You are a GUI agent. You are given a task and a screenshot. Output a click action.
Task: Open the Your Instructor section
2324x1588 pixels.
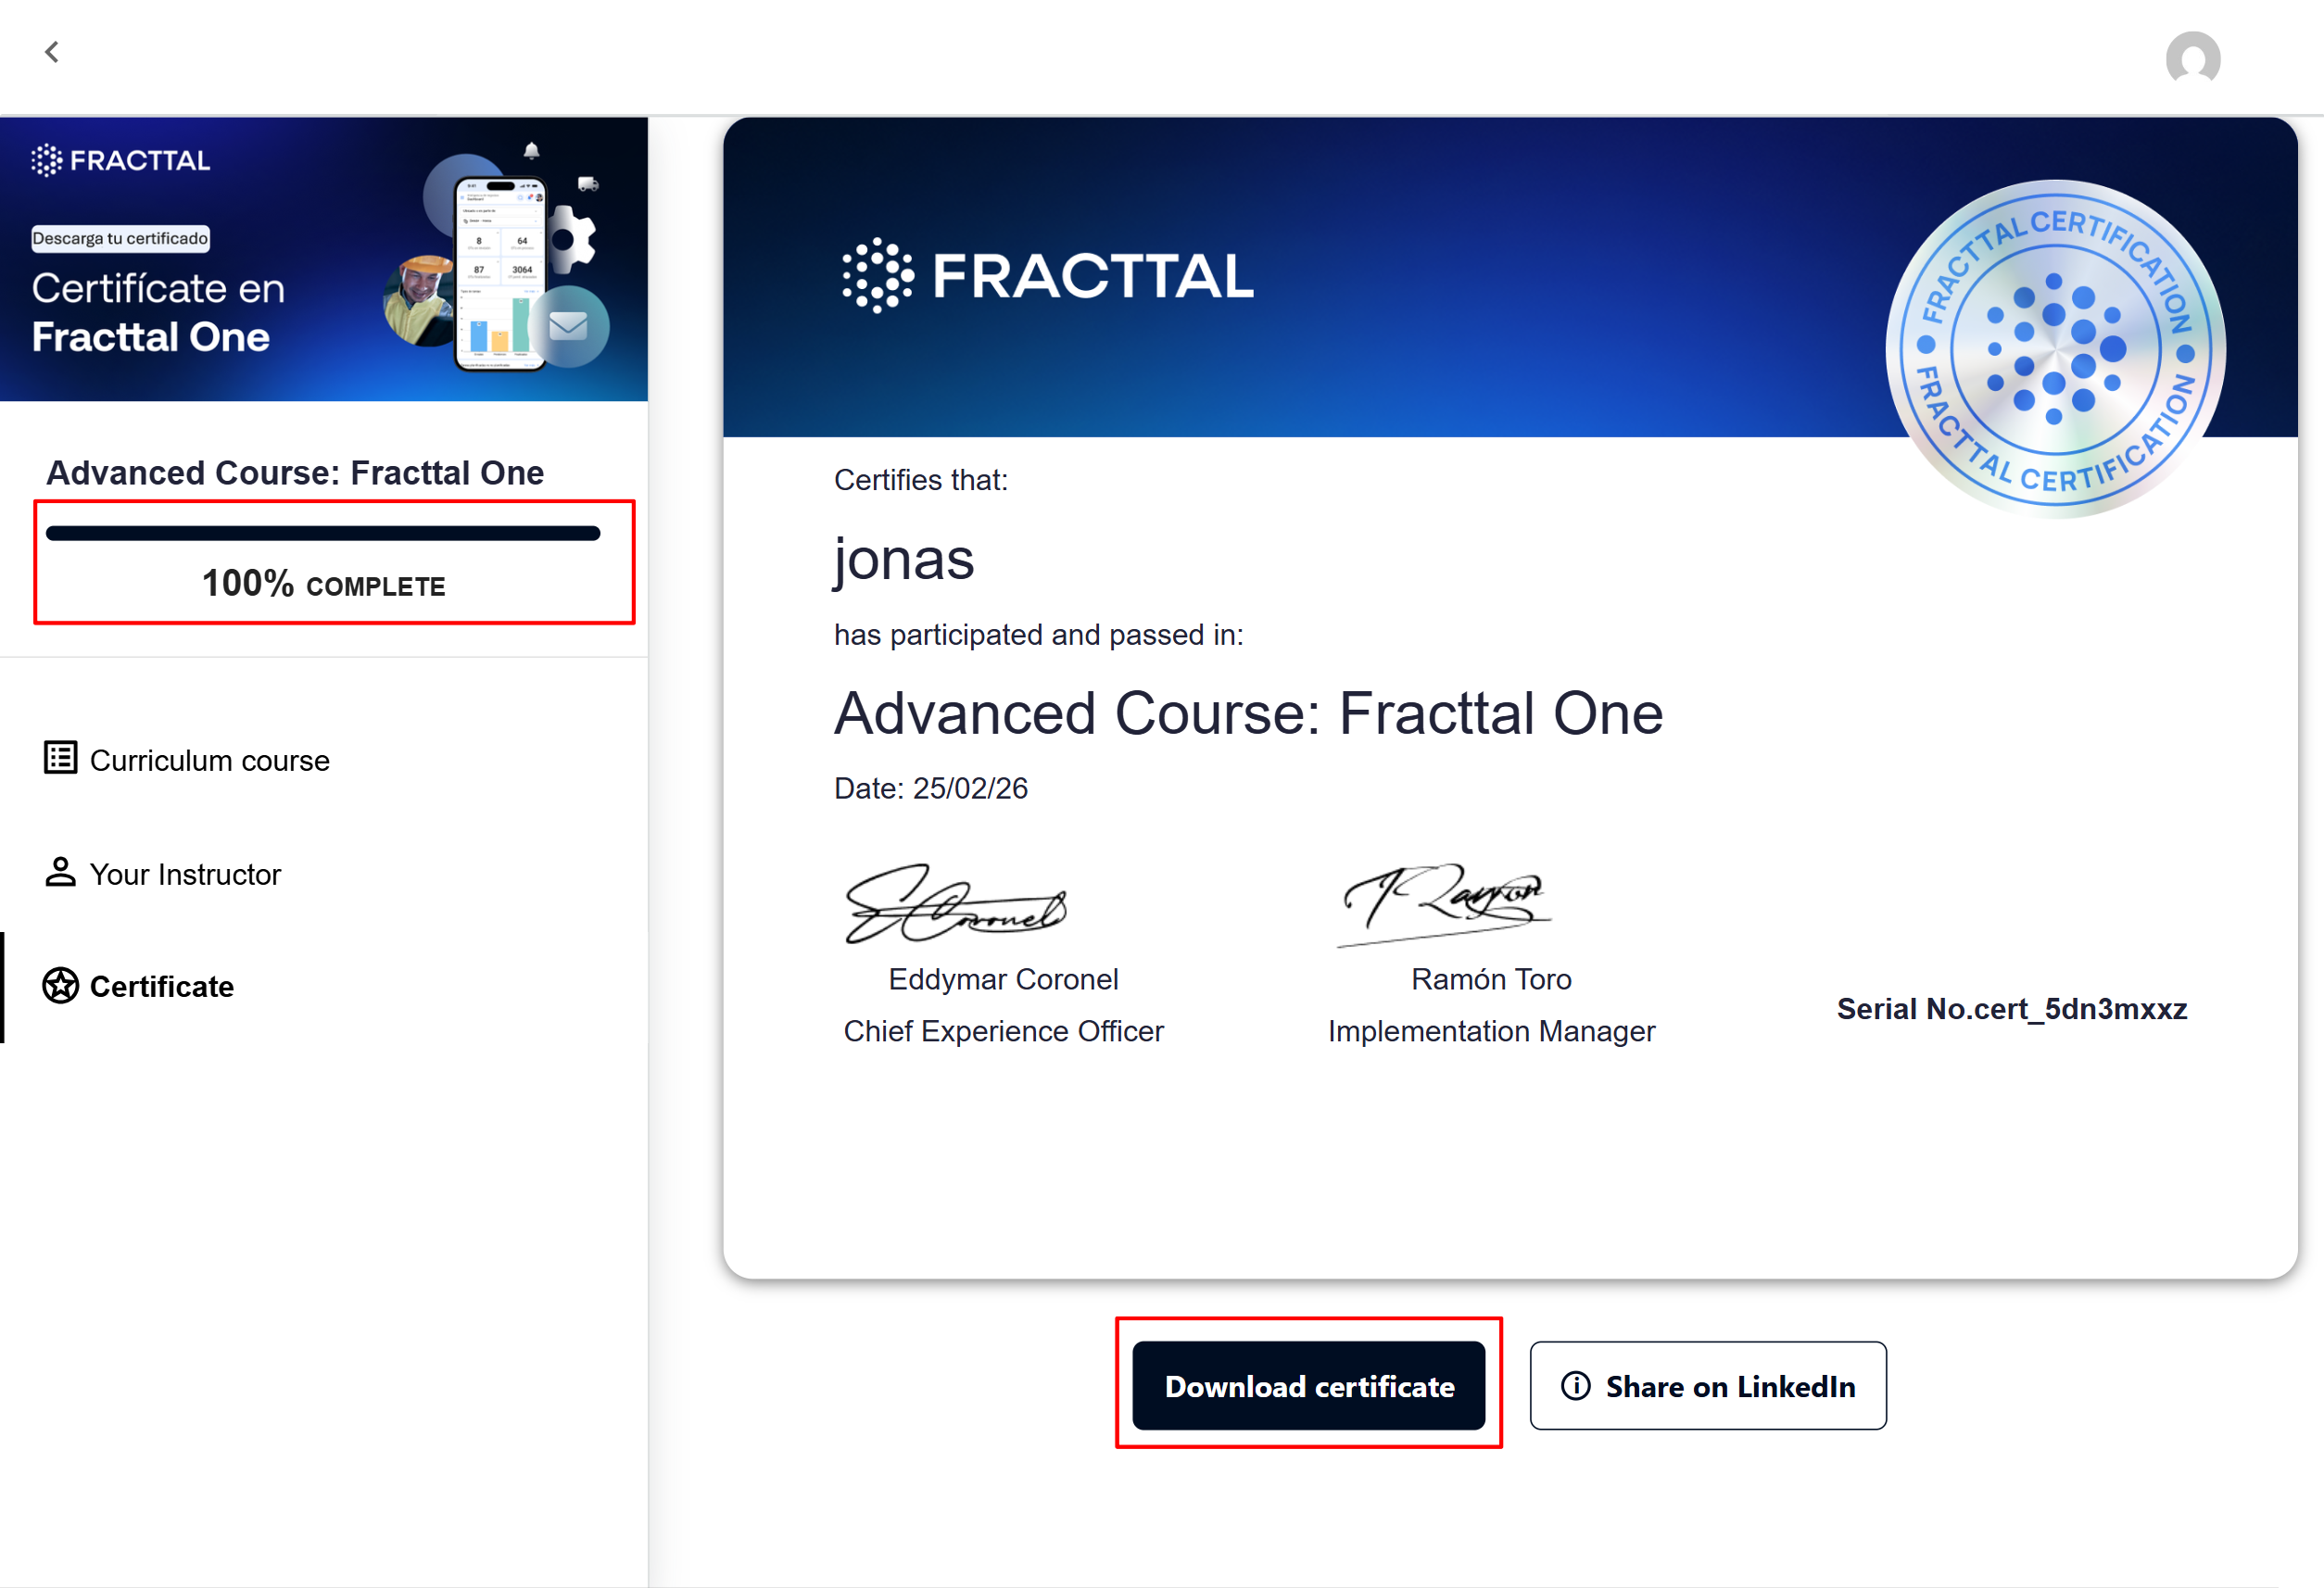[186, 875]
